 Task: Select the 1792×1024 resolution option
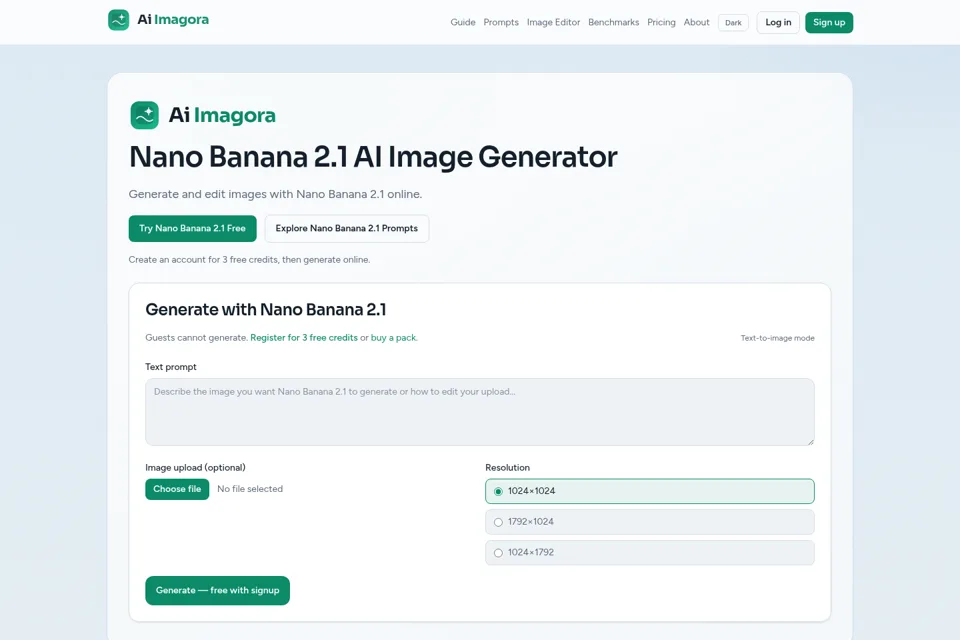(x=650, y=522)
